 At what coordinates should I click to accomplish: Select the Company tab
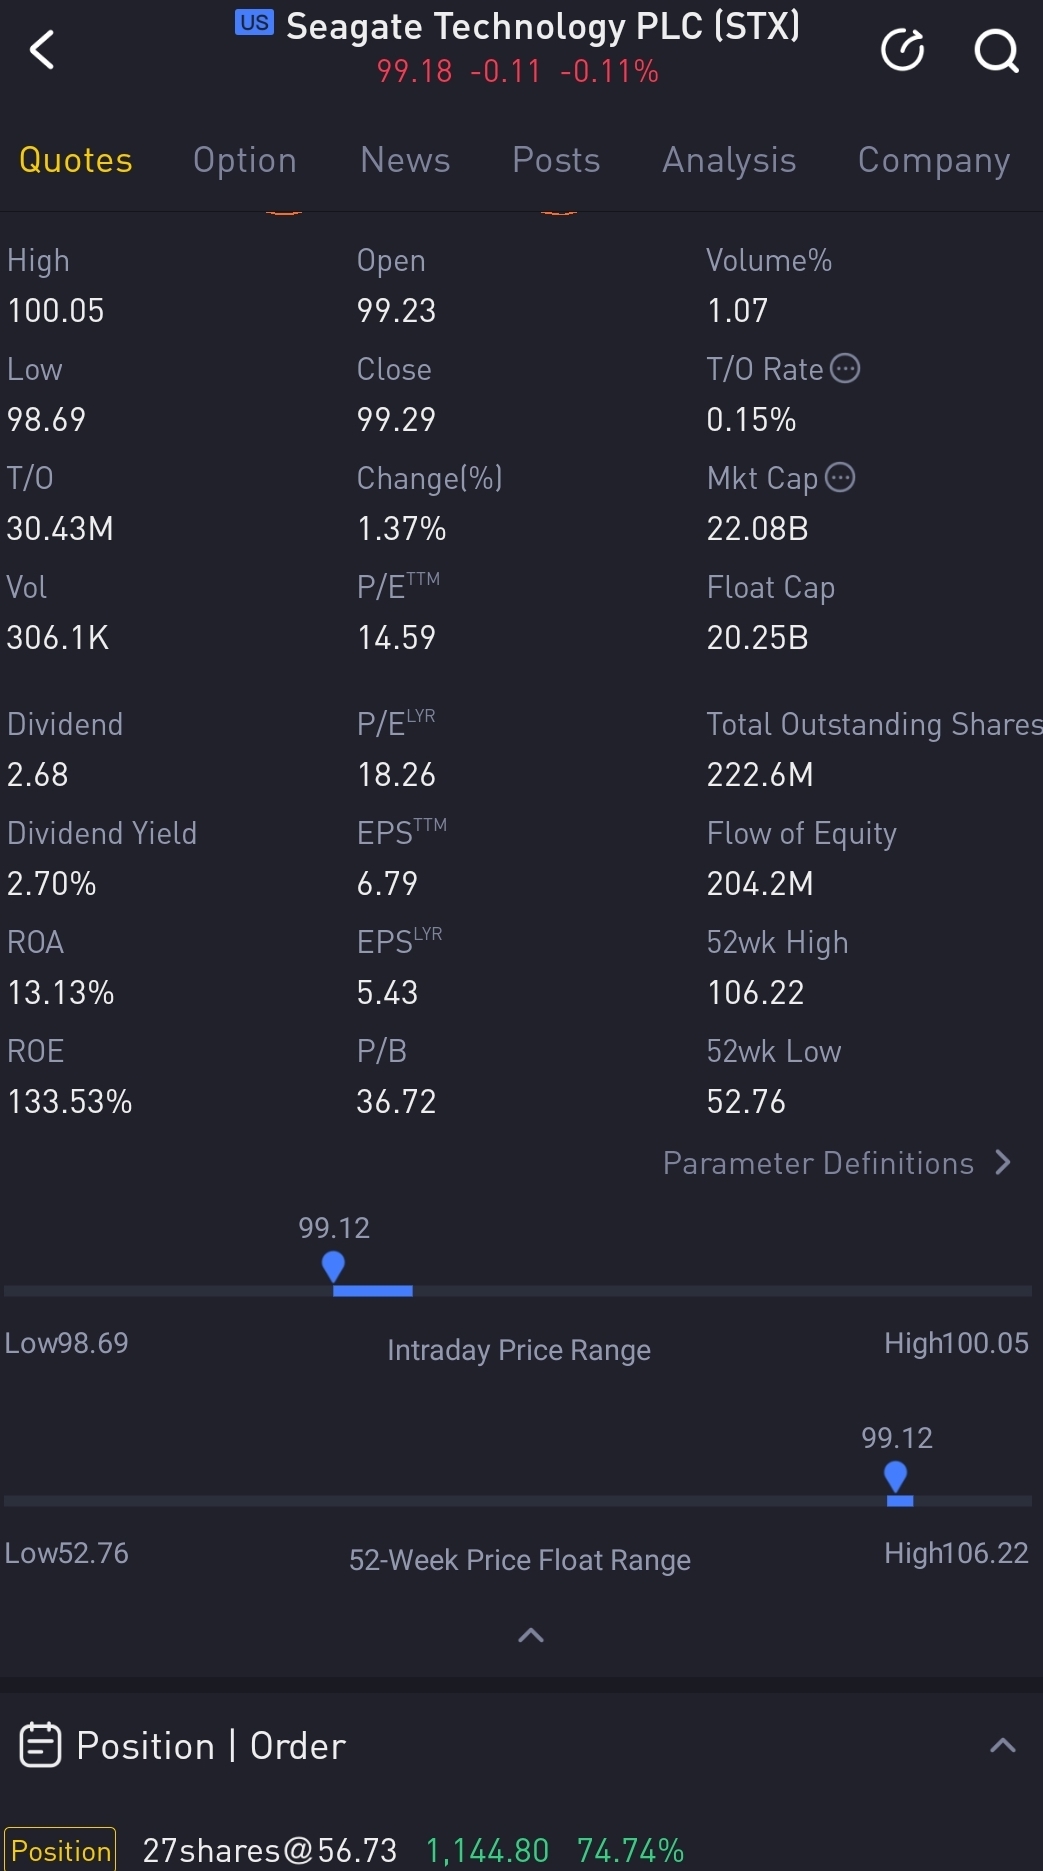[x=933, y=160]
